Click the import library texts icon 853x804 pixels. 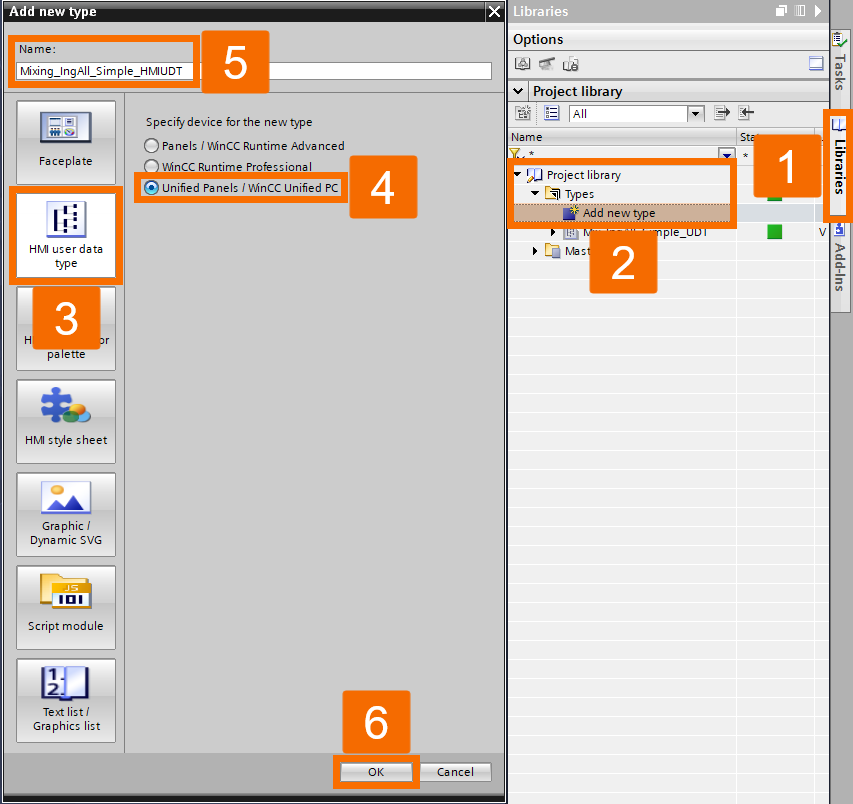tap(746, 113)
